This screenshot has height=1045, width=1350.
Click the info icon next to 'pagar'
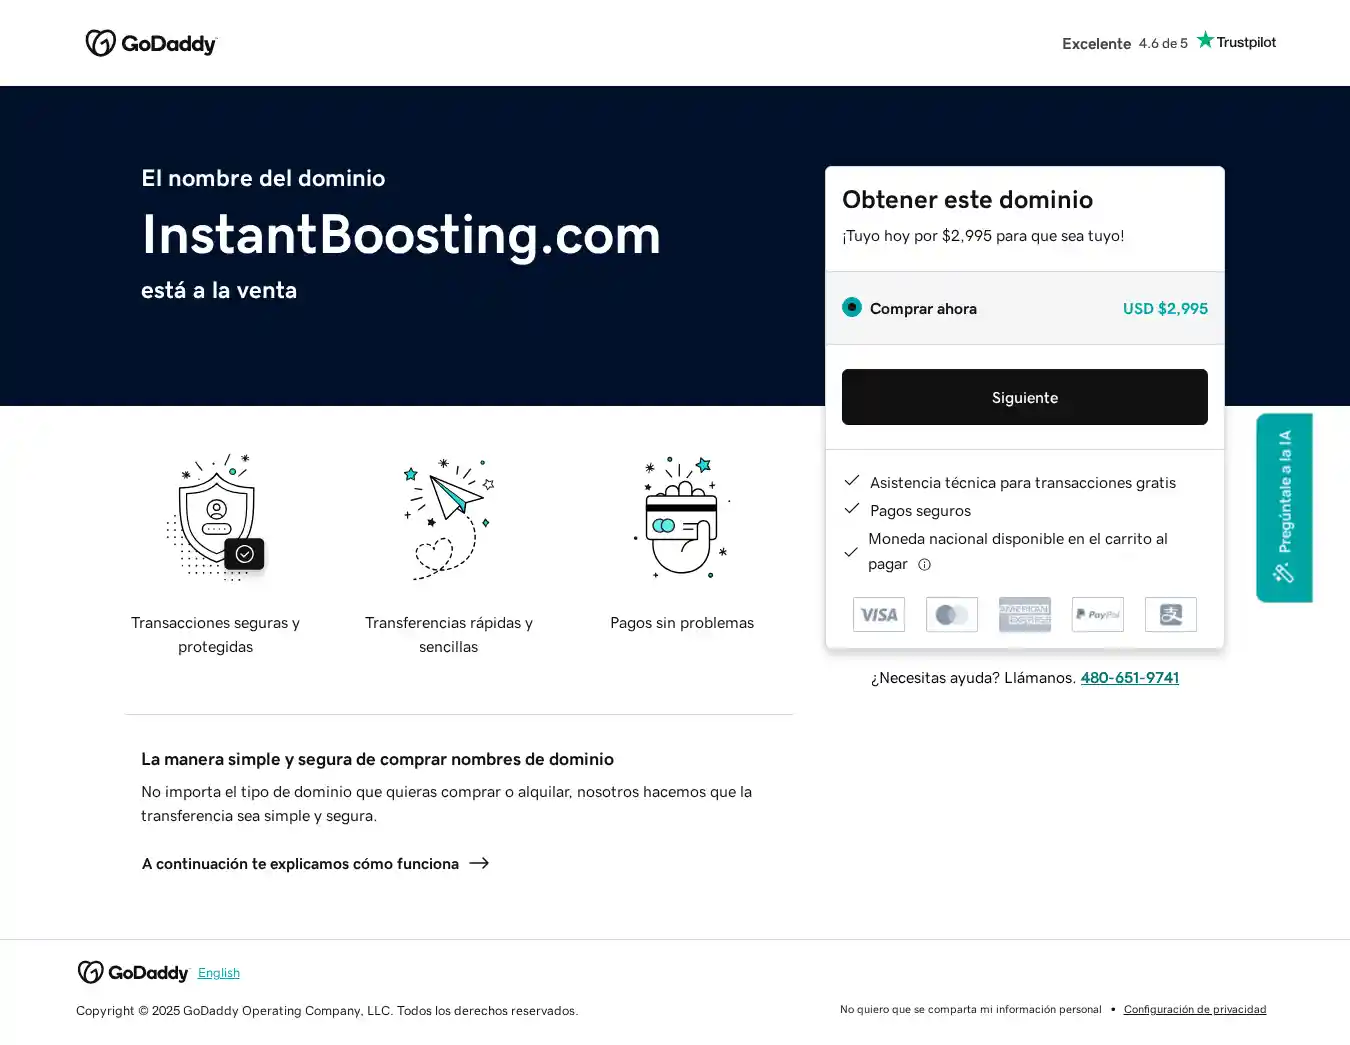925,565
